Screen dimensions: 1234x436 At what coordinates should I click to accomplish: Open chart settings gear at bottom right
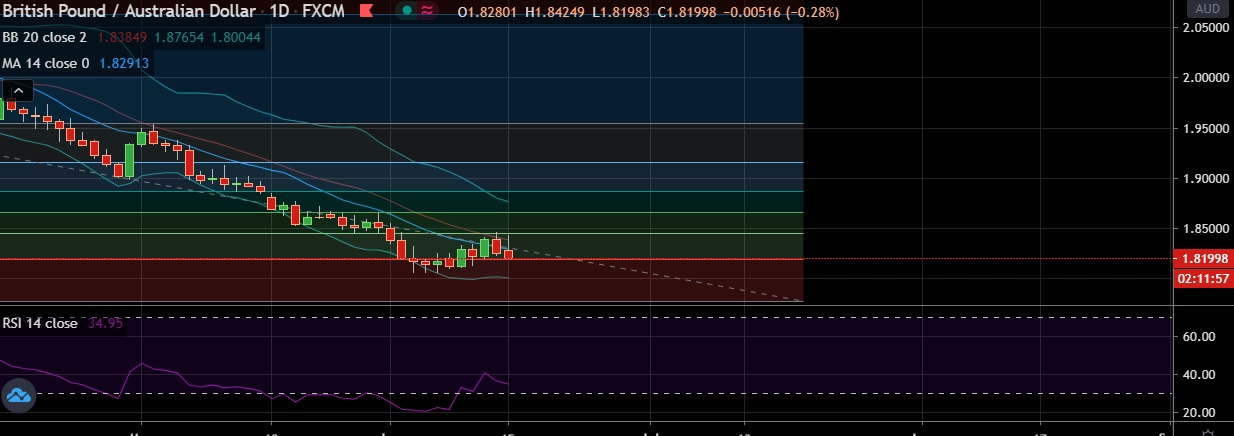(1208, 431)
